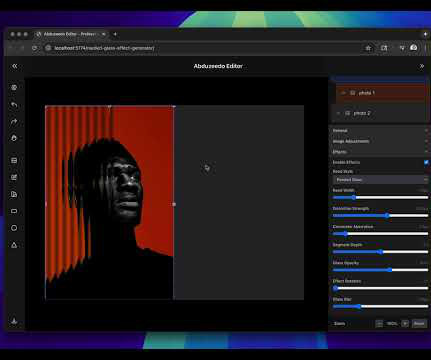Viewport: 431px width, 360px height.
Task: Click the Reset zoom button
Action: pos(419,323)
